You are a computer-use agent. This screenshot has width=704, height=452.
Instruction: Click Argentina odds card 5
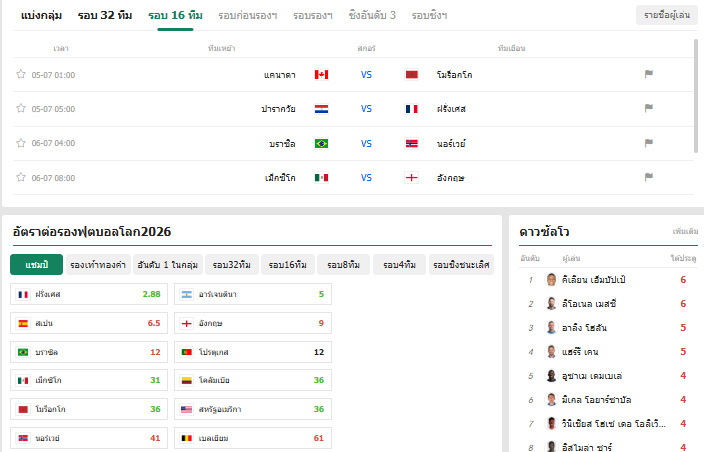click(x=253, y=294)
